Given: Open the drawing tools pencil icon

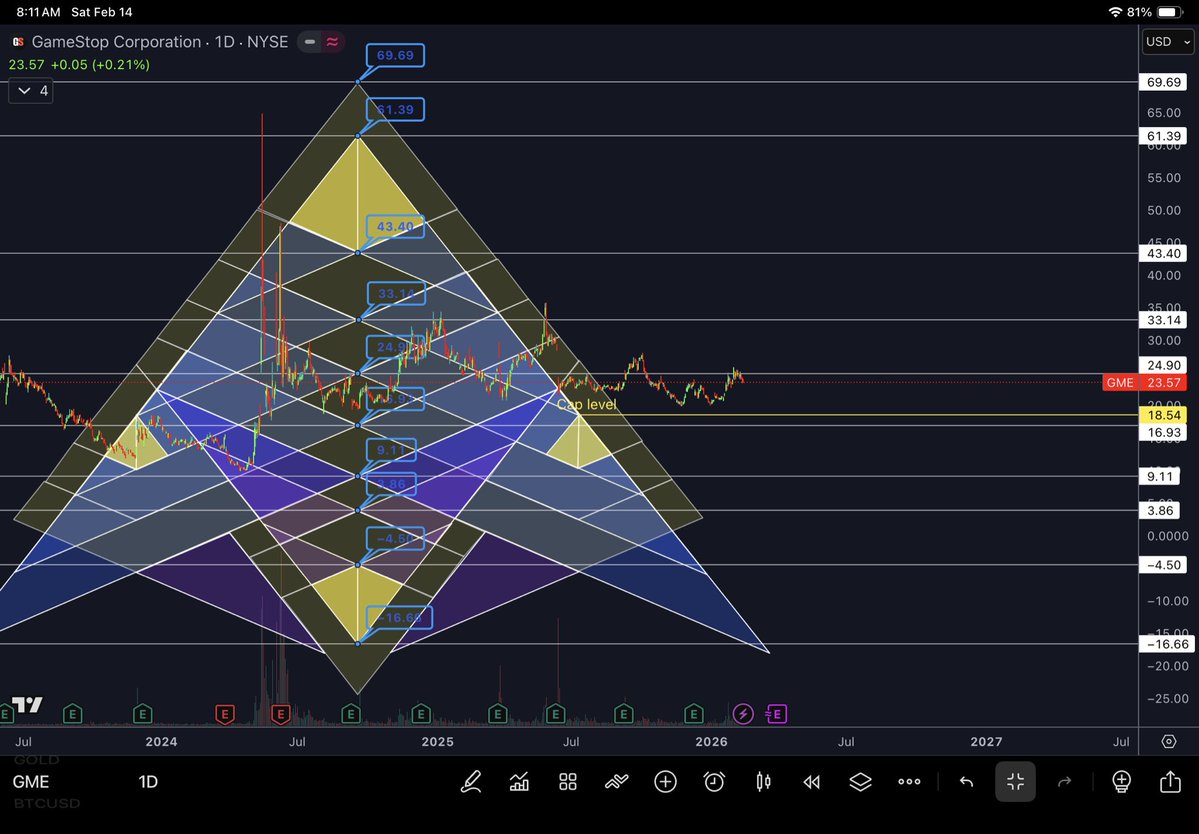Looking at the screenshot, I should click(x=470, y=781).
